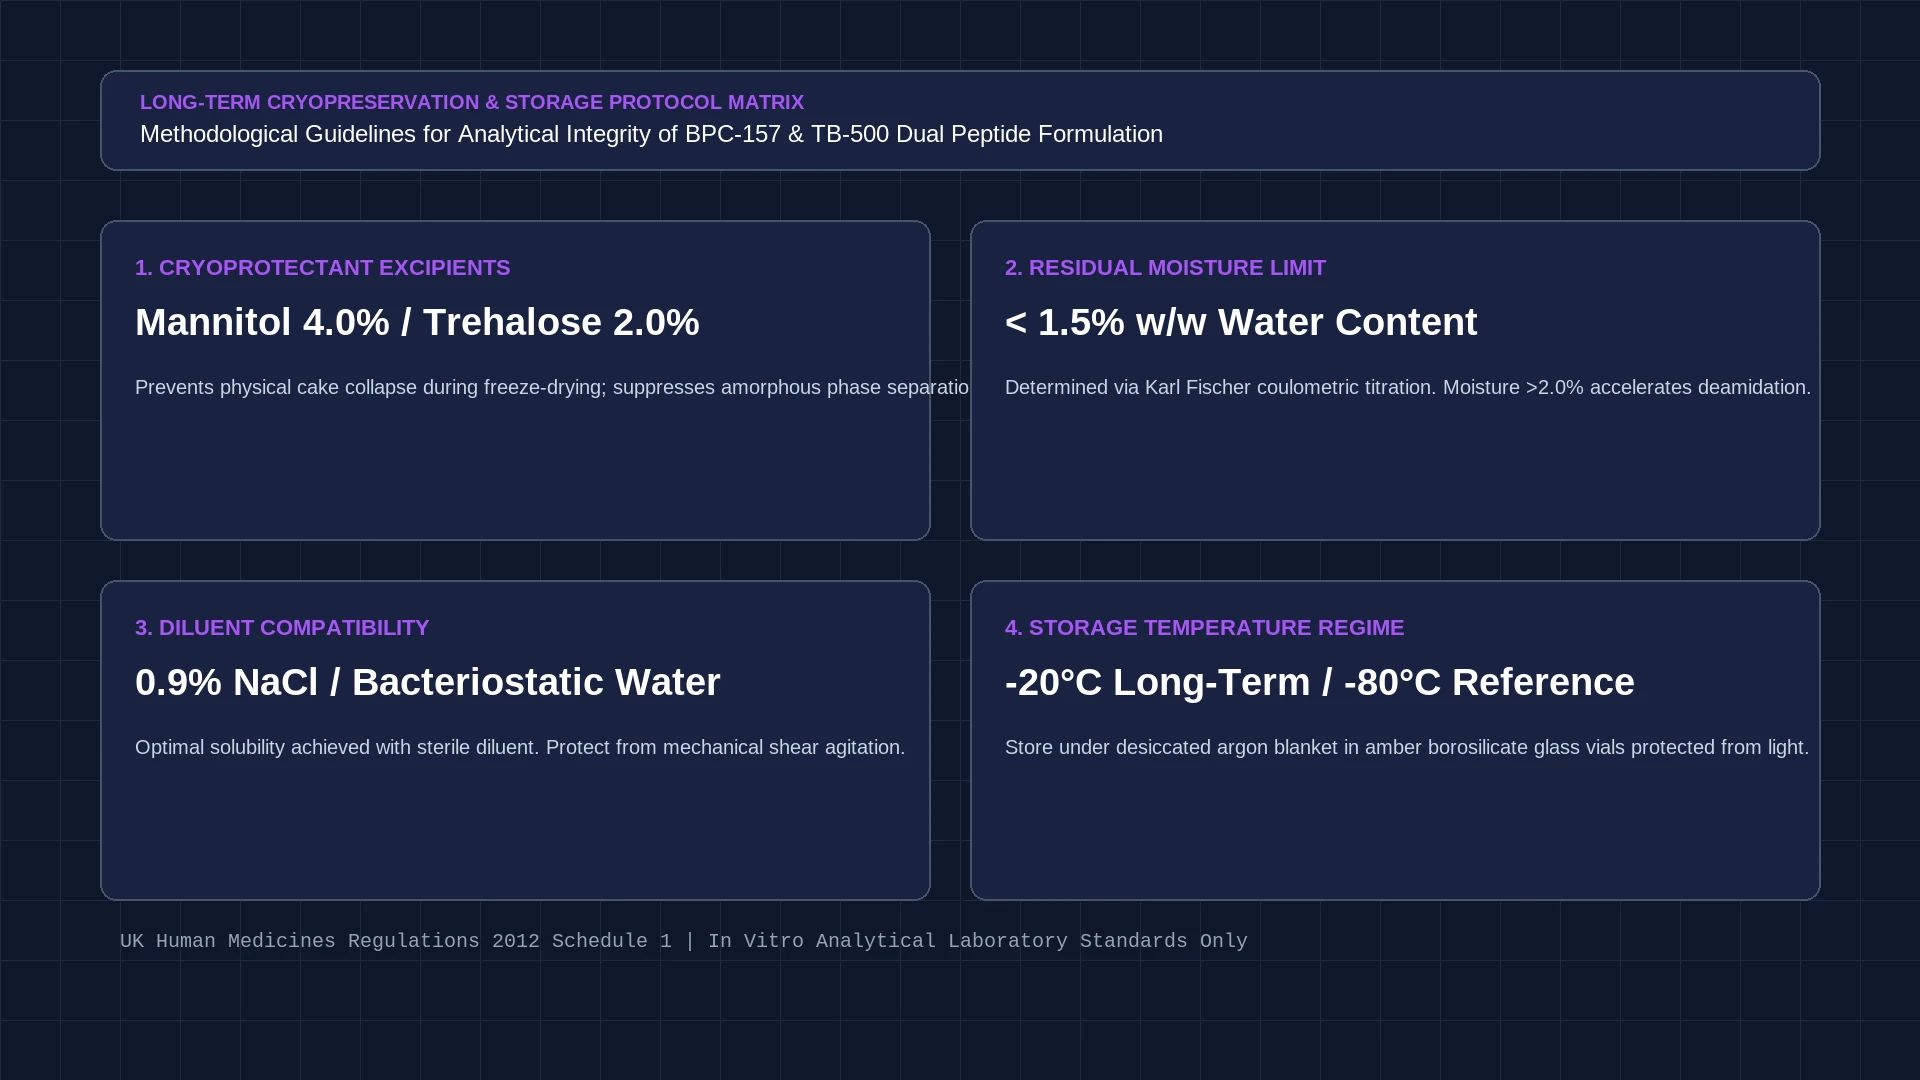Click the Long-Term Cryopreservation & Storage Protocol Matrix title
This screenshot has width=1920, height=1080.
point(472,102)
